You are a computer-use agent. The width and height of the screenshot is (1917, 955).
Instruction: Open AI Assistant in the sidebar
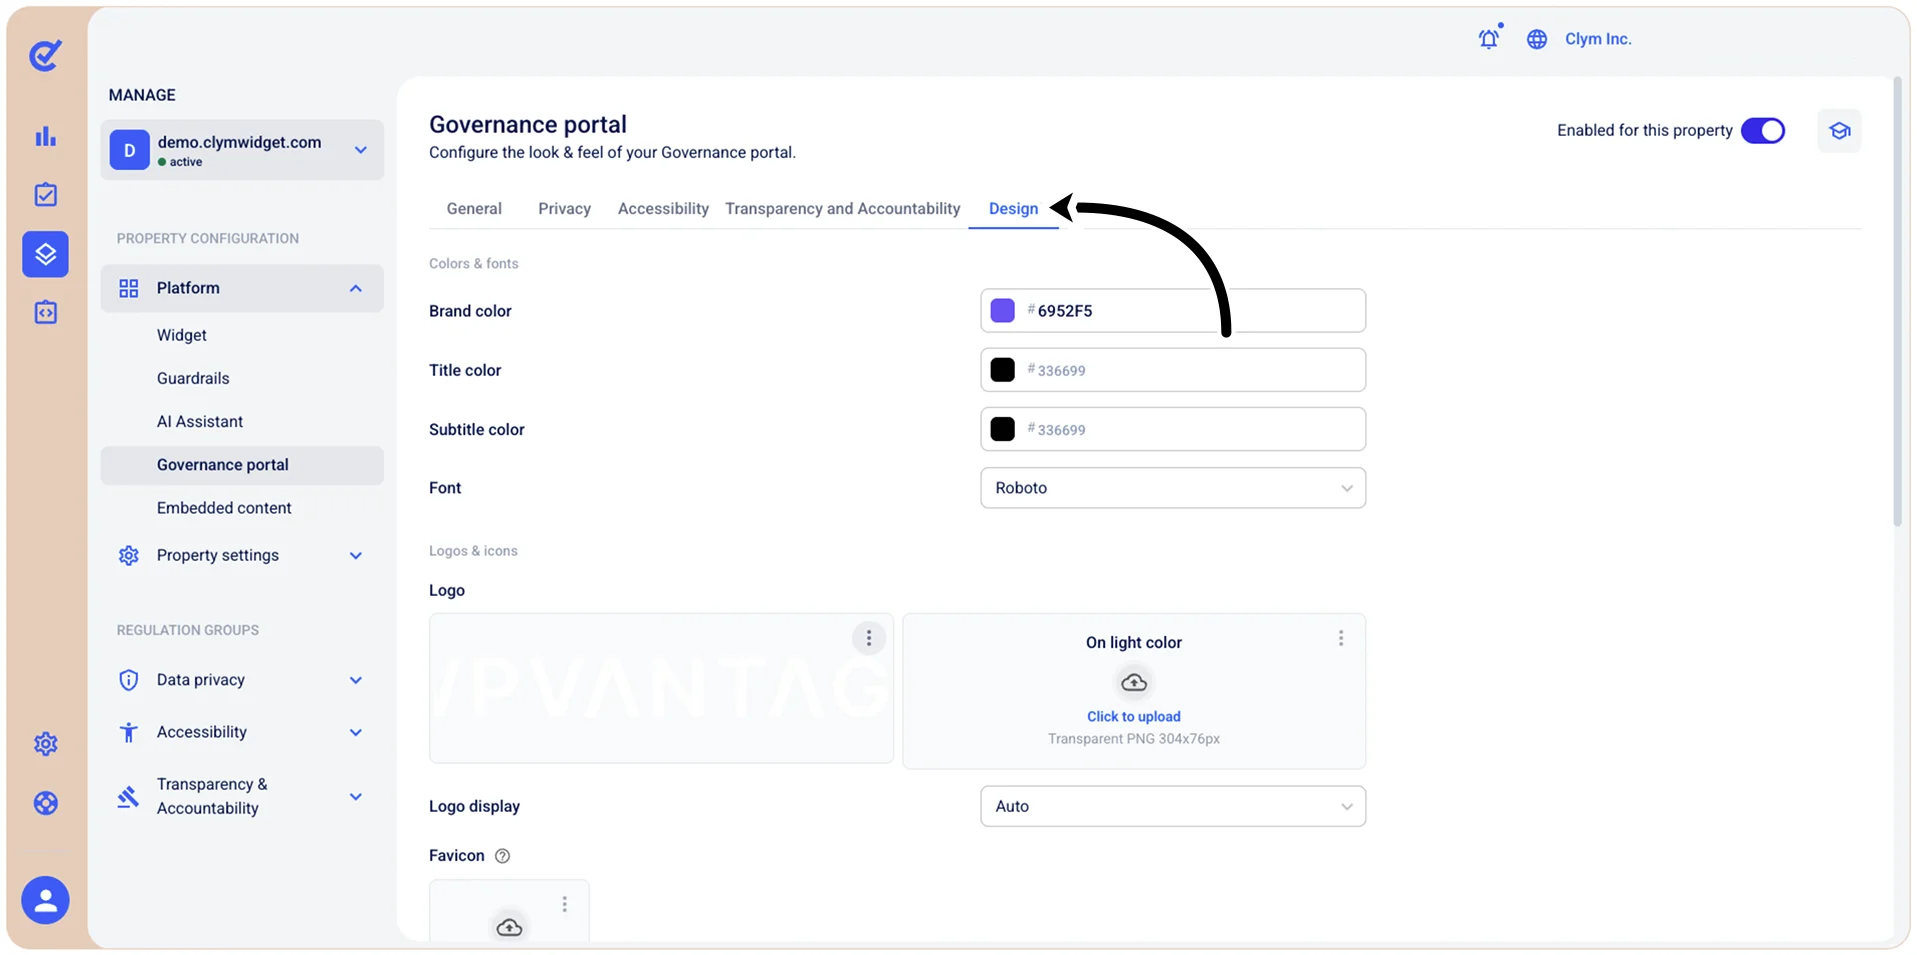coord(200,422)
